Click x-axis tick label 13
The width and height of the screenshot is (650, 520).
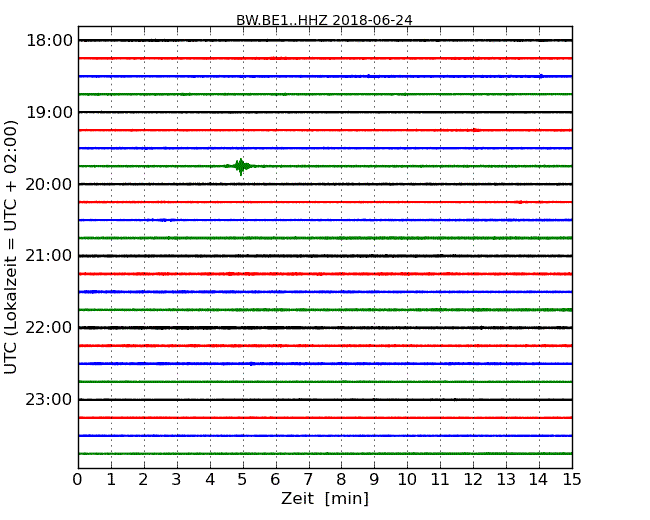pyautogui.click(x=506, y=479)
